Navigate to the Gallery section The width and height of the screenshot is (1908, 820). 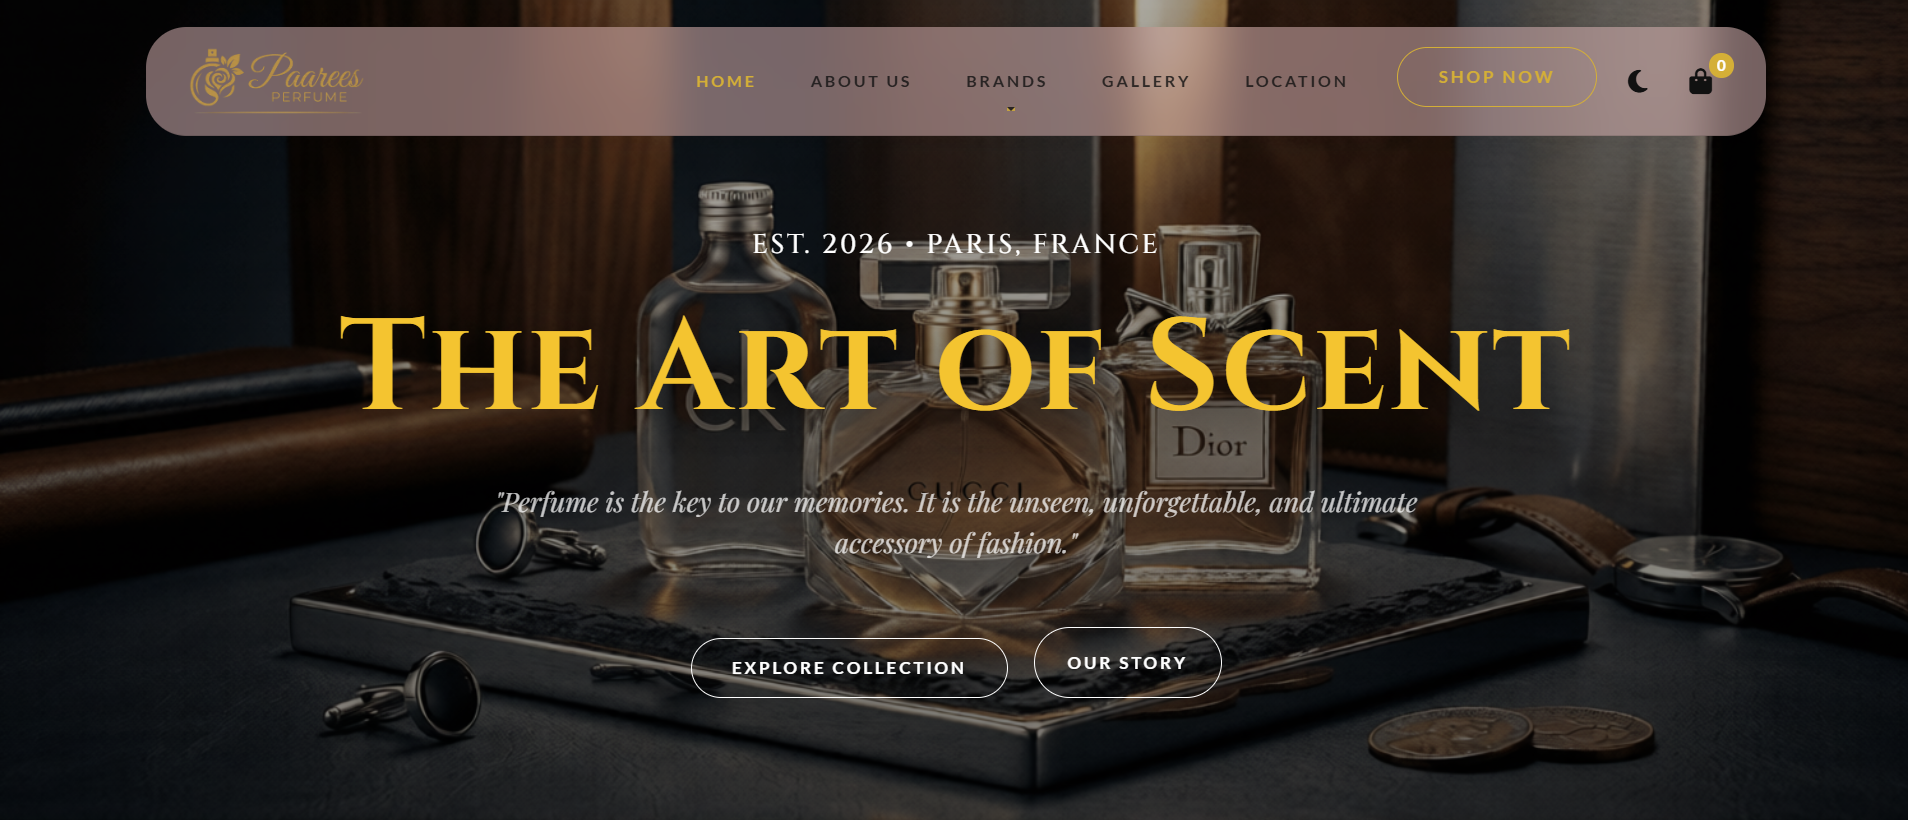[1146, 81]
